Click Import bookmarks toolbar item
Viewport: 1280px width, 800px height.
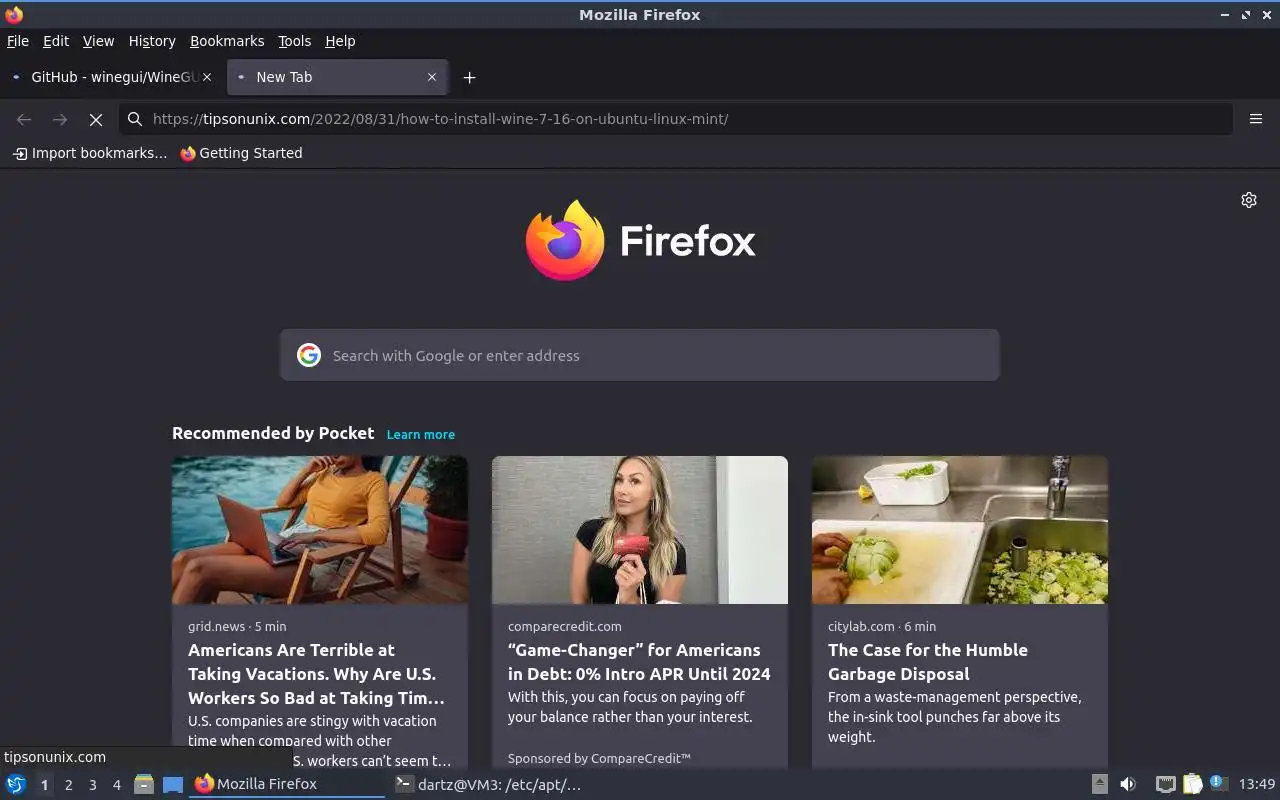coord(90,153)
